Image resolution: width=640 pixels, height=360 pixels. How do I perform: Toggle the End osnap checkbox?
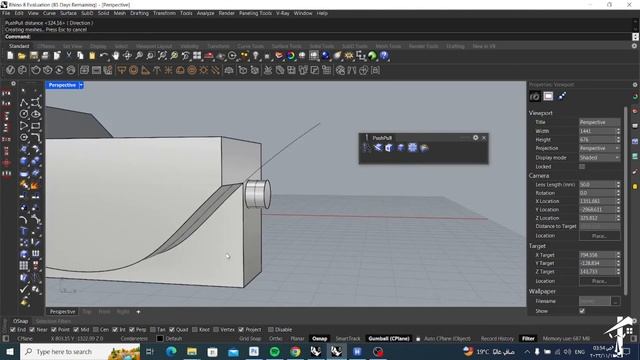pyautogui.click(x=13, y=330)
